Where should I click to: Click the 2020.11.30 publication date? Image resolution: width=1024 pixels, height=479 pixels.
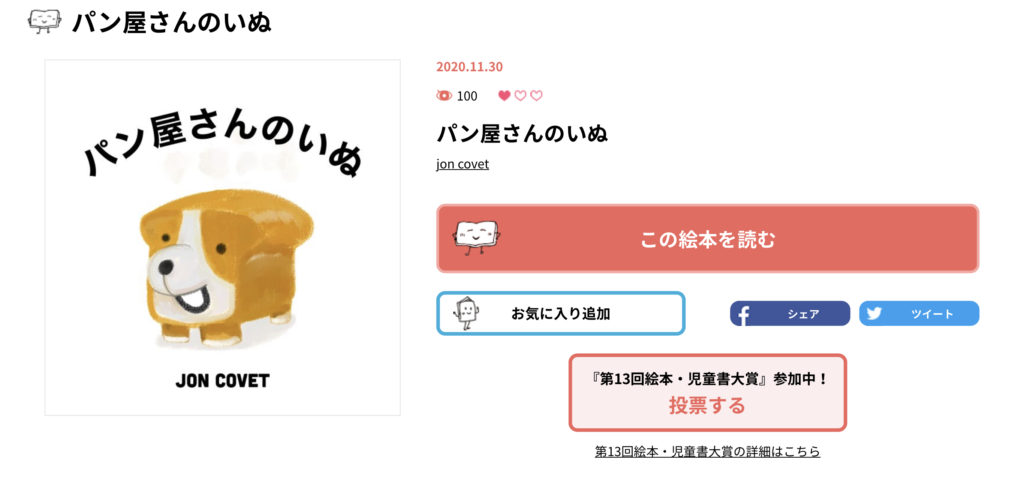click(x=470, y=67)
